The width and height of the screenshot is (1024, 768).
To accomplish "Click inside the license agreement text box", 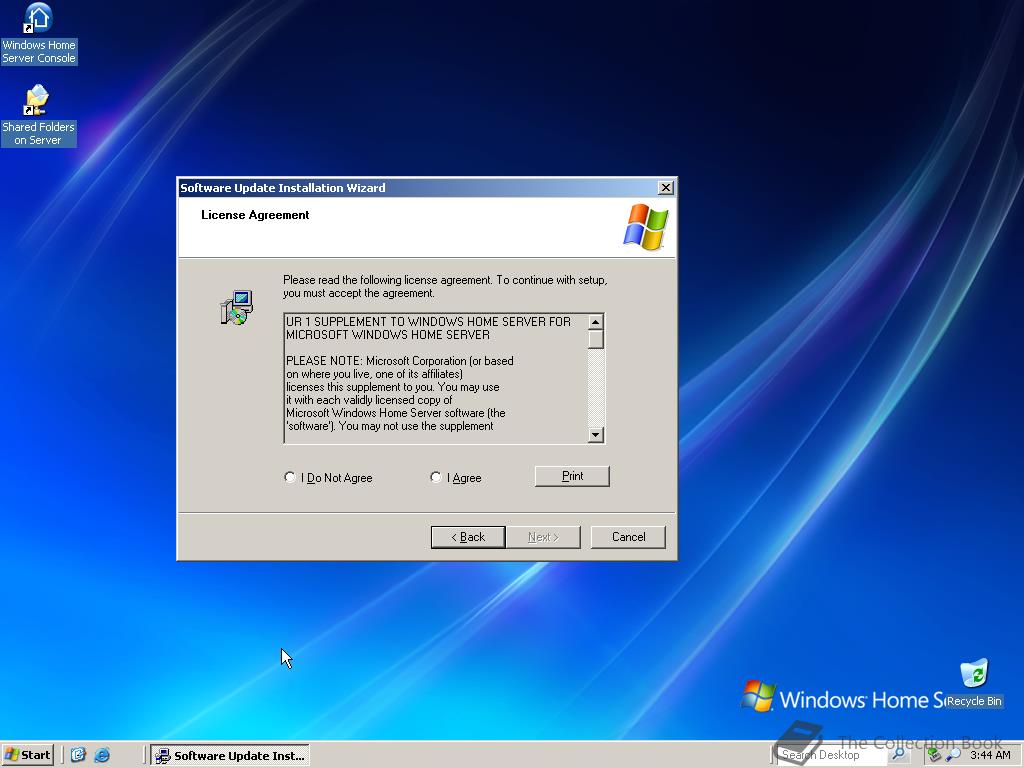I will (x=436, y=379).
